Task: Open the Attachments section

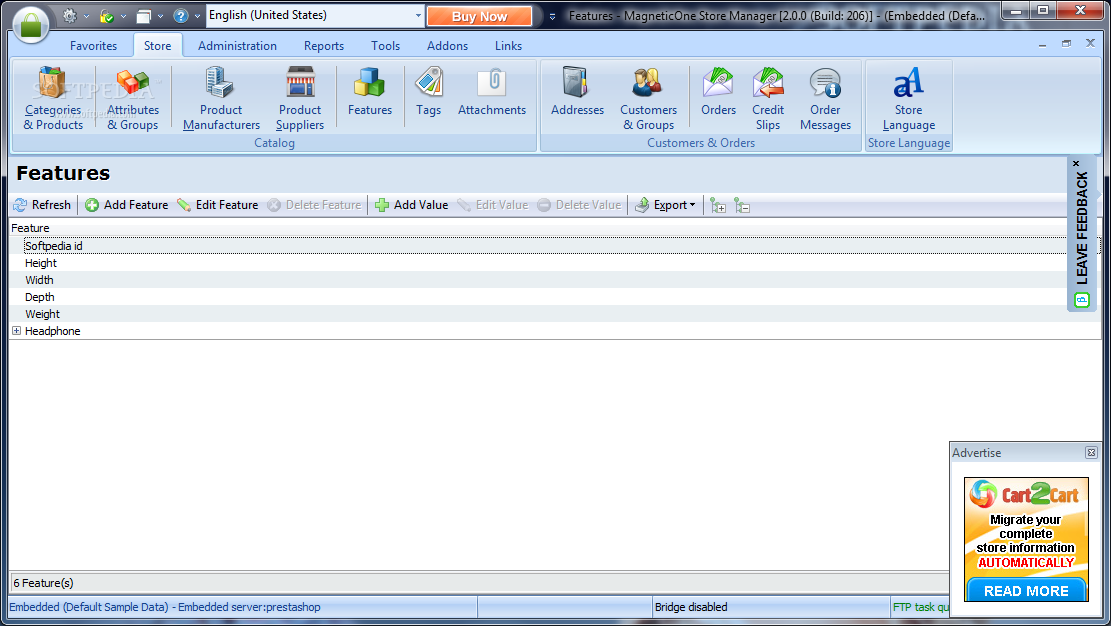Action: 492,91
